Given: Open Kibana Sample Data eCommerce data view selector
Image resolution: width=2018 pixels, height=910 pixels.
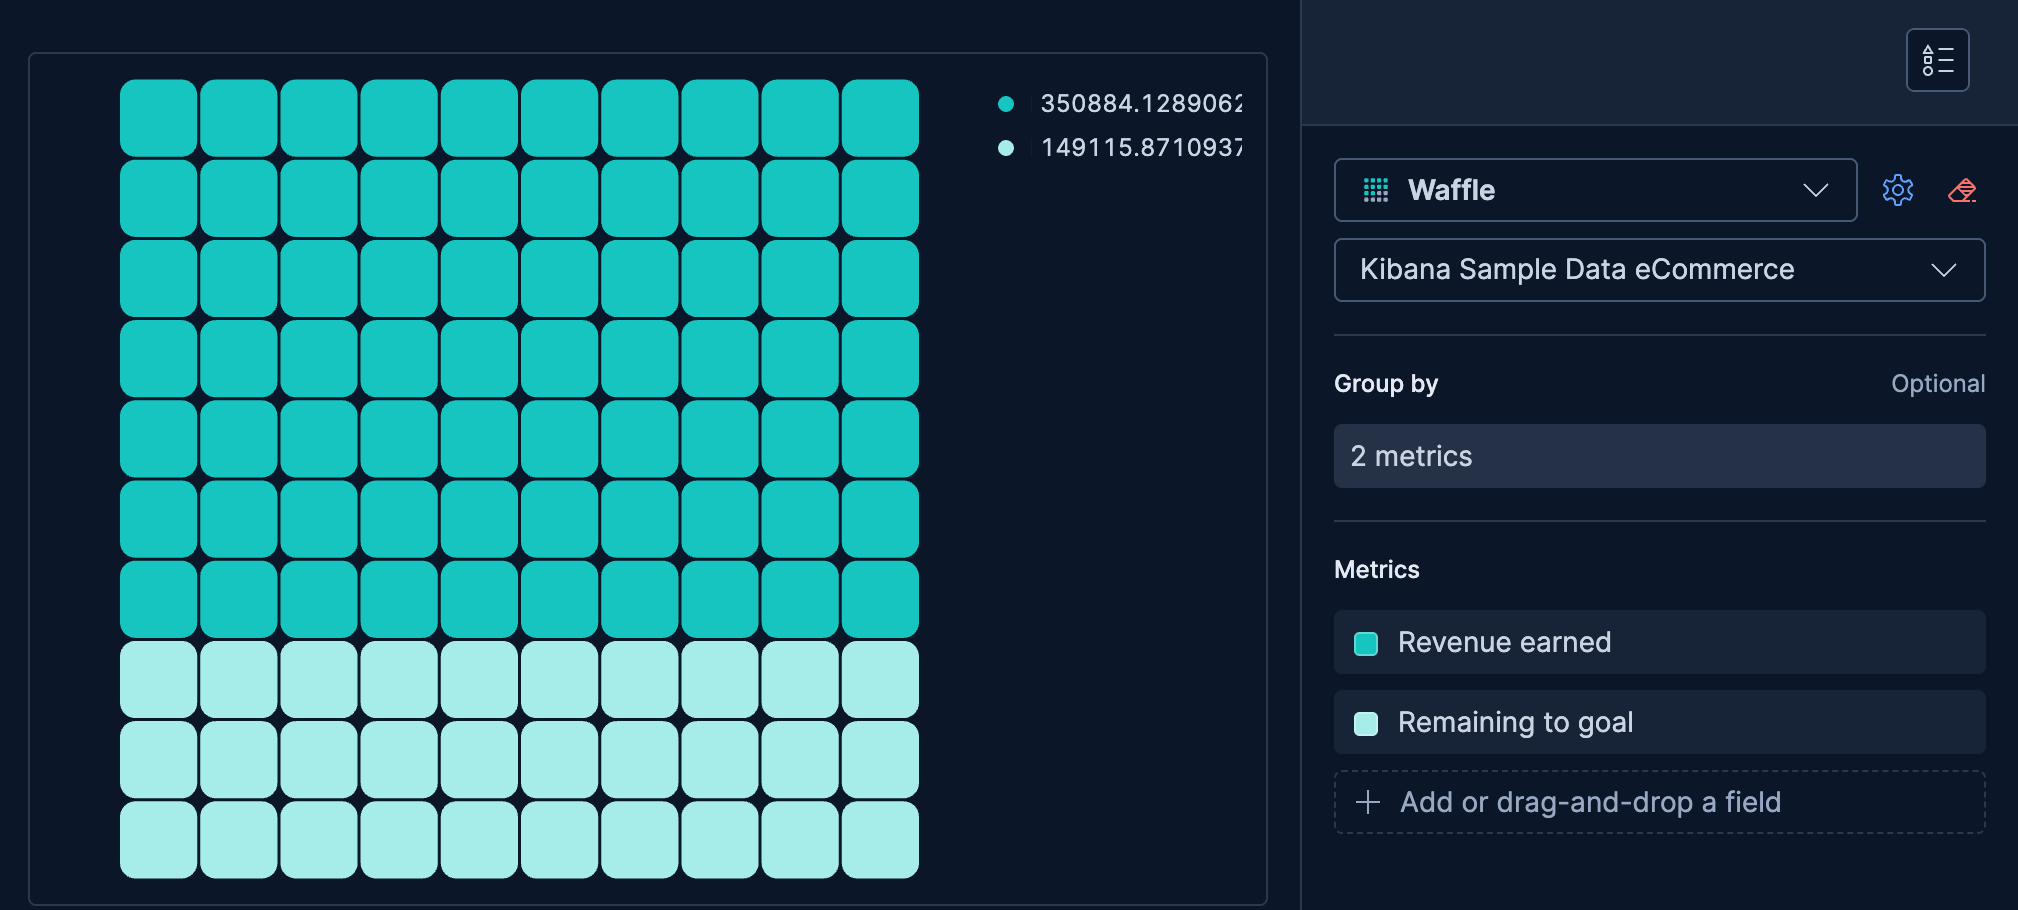Looking at the screenshot, I should pyautogui.click(x=1576, y=270).
